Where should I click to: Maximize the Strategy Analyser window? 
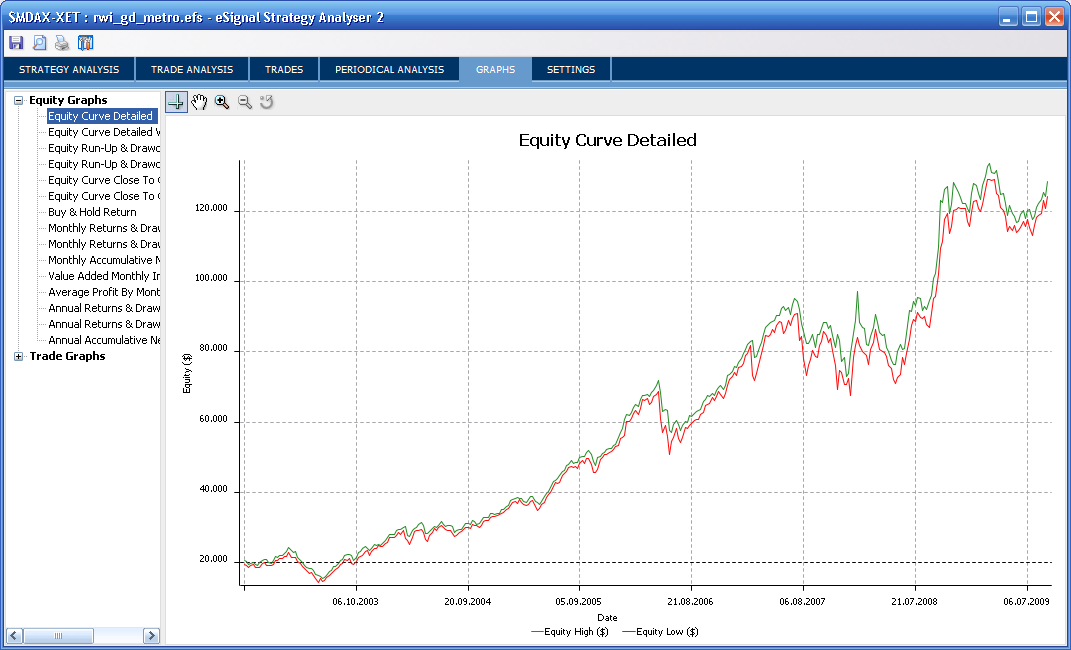(1031, 17)
